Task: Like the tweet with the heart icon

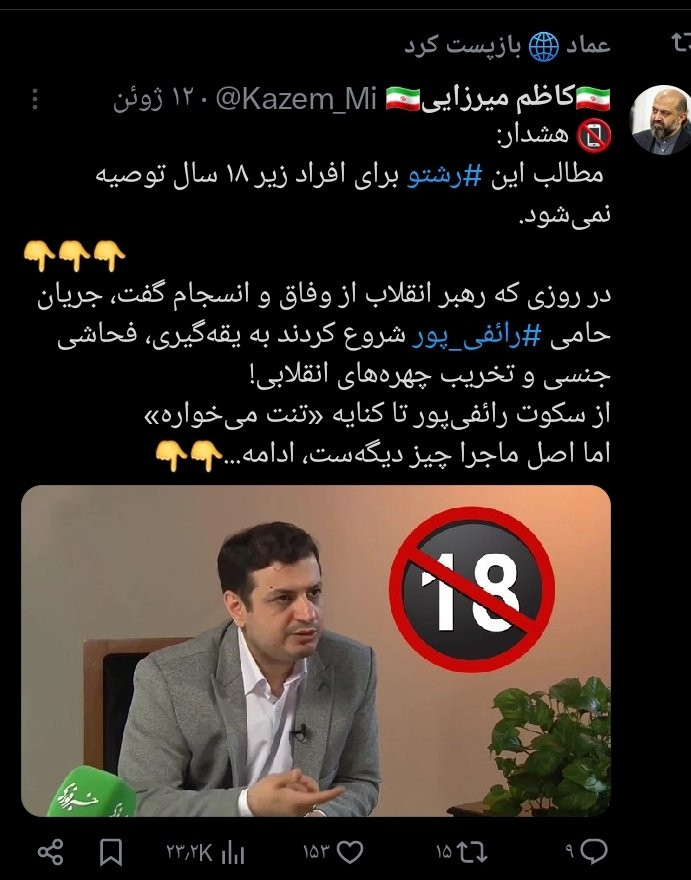Action: coord(349,852)
